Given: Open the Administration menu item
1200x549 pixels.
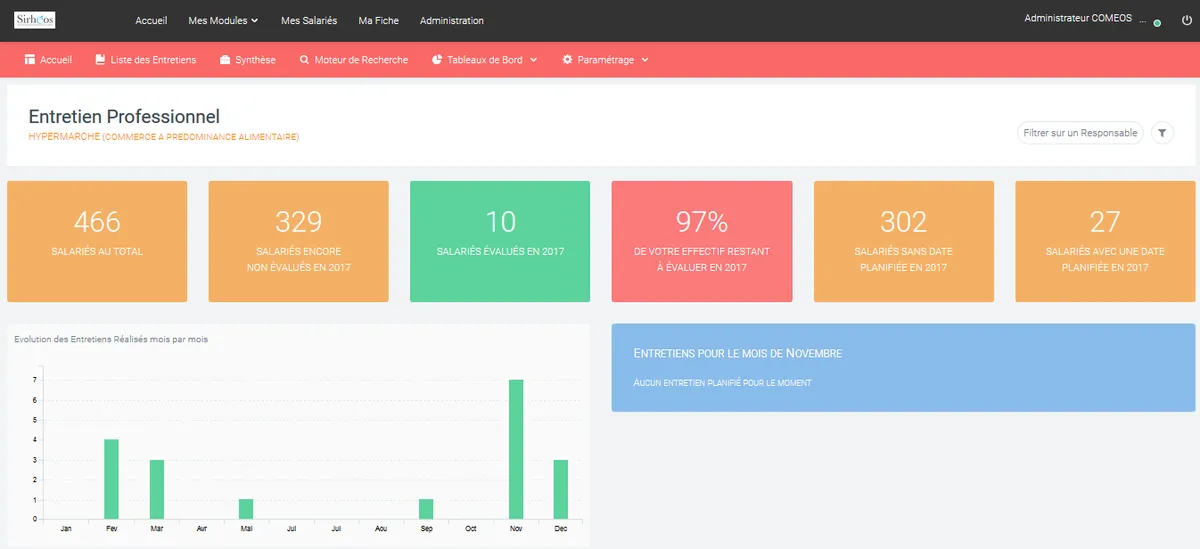Looking at the screenshot, I should 451,20.
